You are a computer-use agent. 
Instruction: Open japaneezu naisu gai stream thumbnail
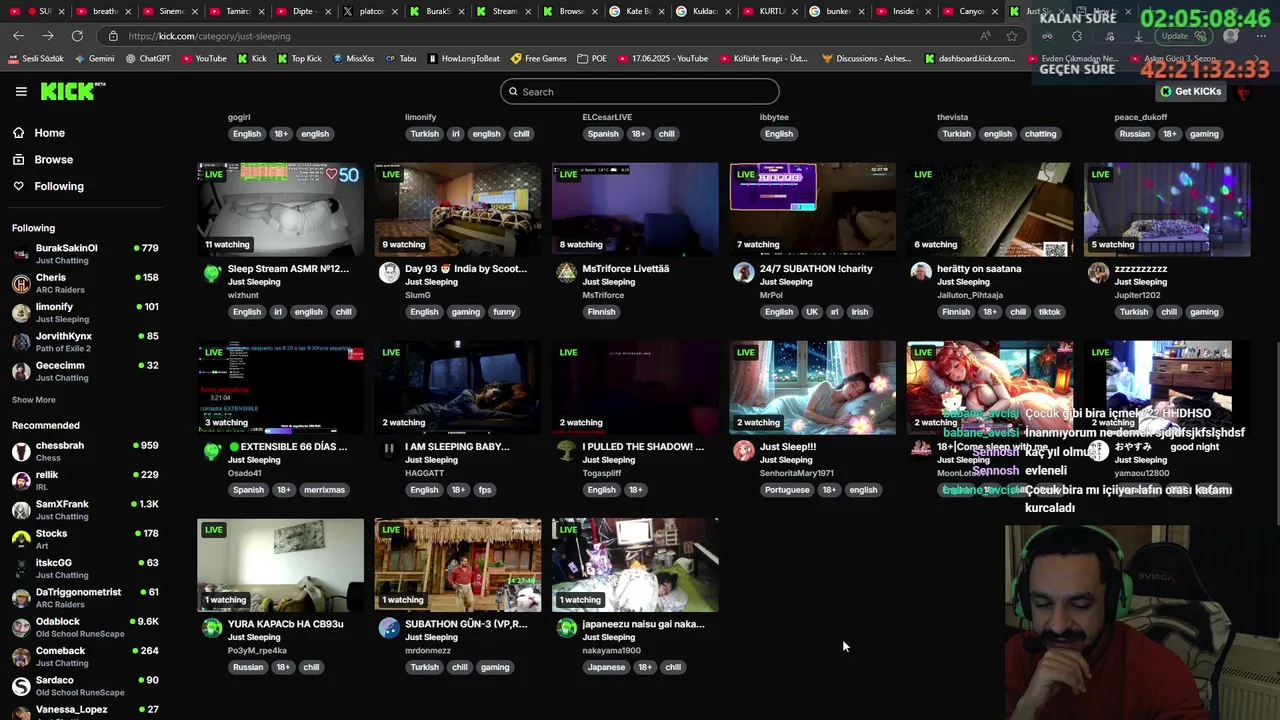635,565
